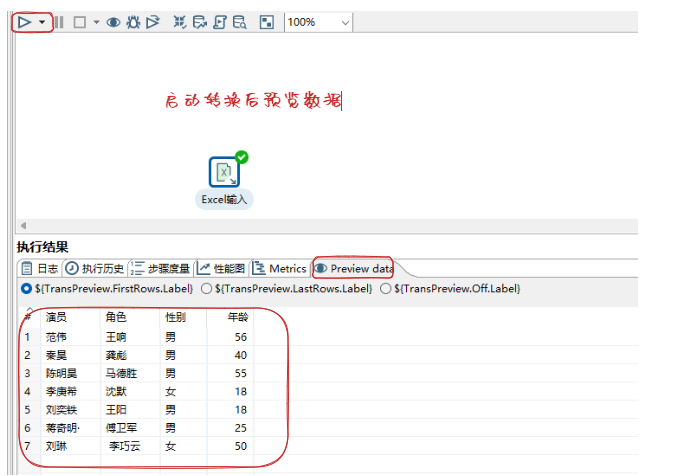
Task: Toggle the execution results pane
Action: (267, 22)
